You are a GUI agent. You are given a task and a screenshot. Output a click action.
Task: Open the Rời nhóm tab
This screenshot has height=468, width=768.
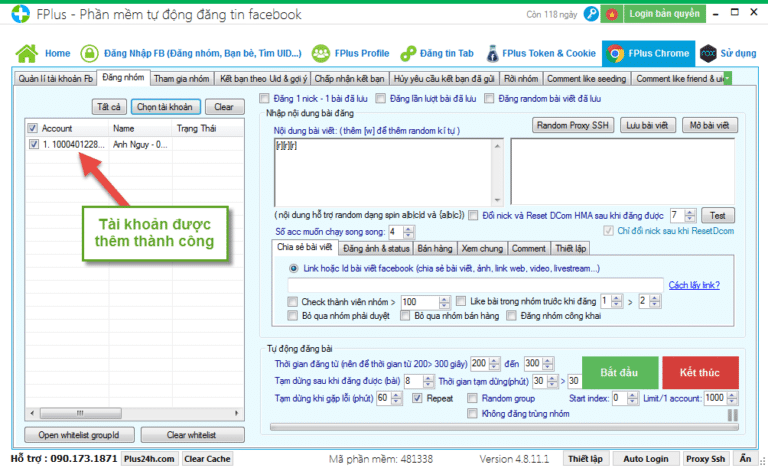[x=521, y=78]
